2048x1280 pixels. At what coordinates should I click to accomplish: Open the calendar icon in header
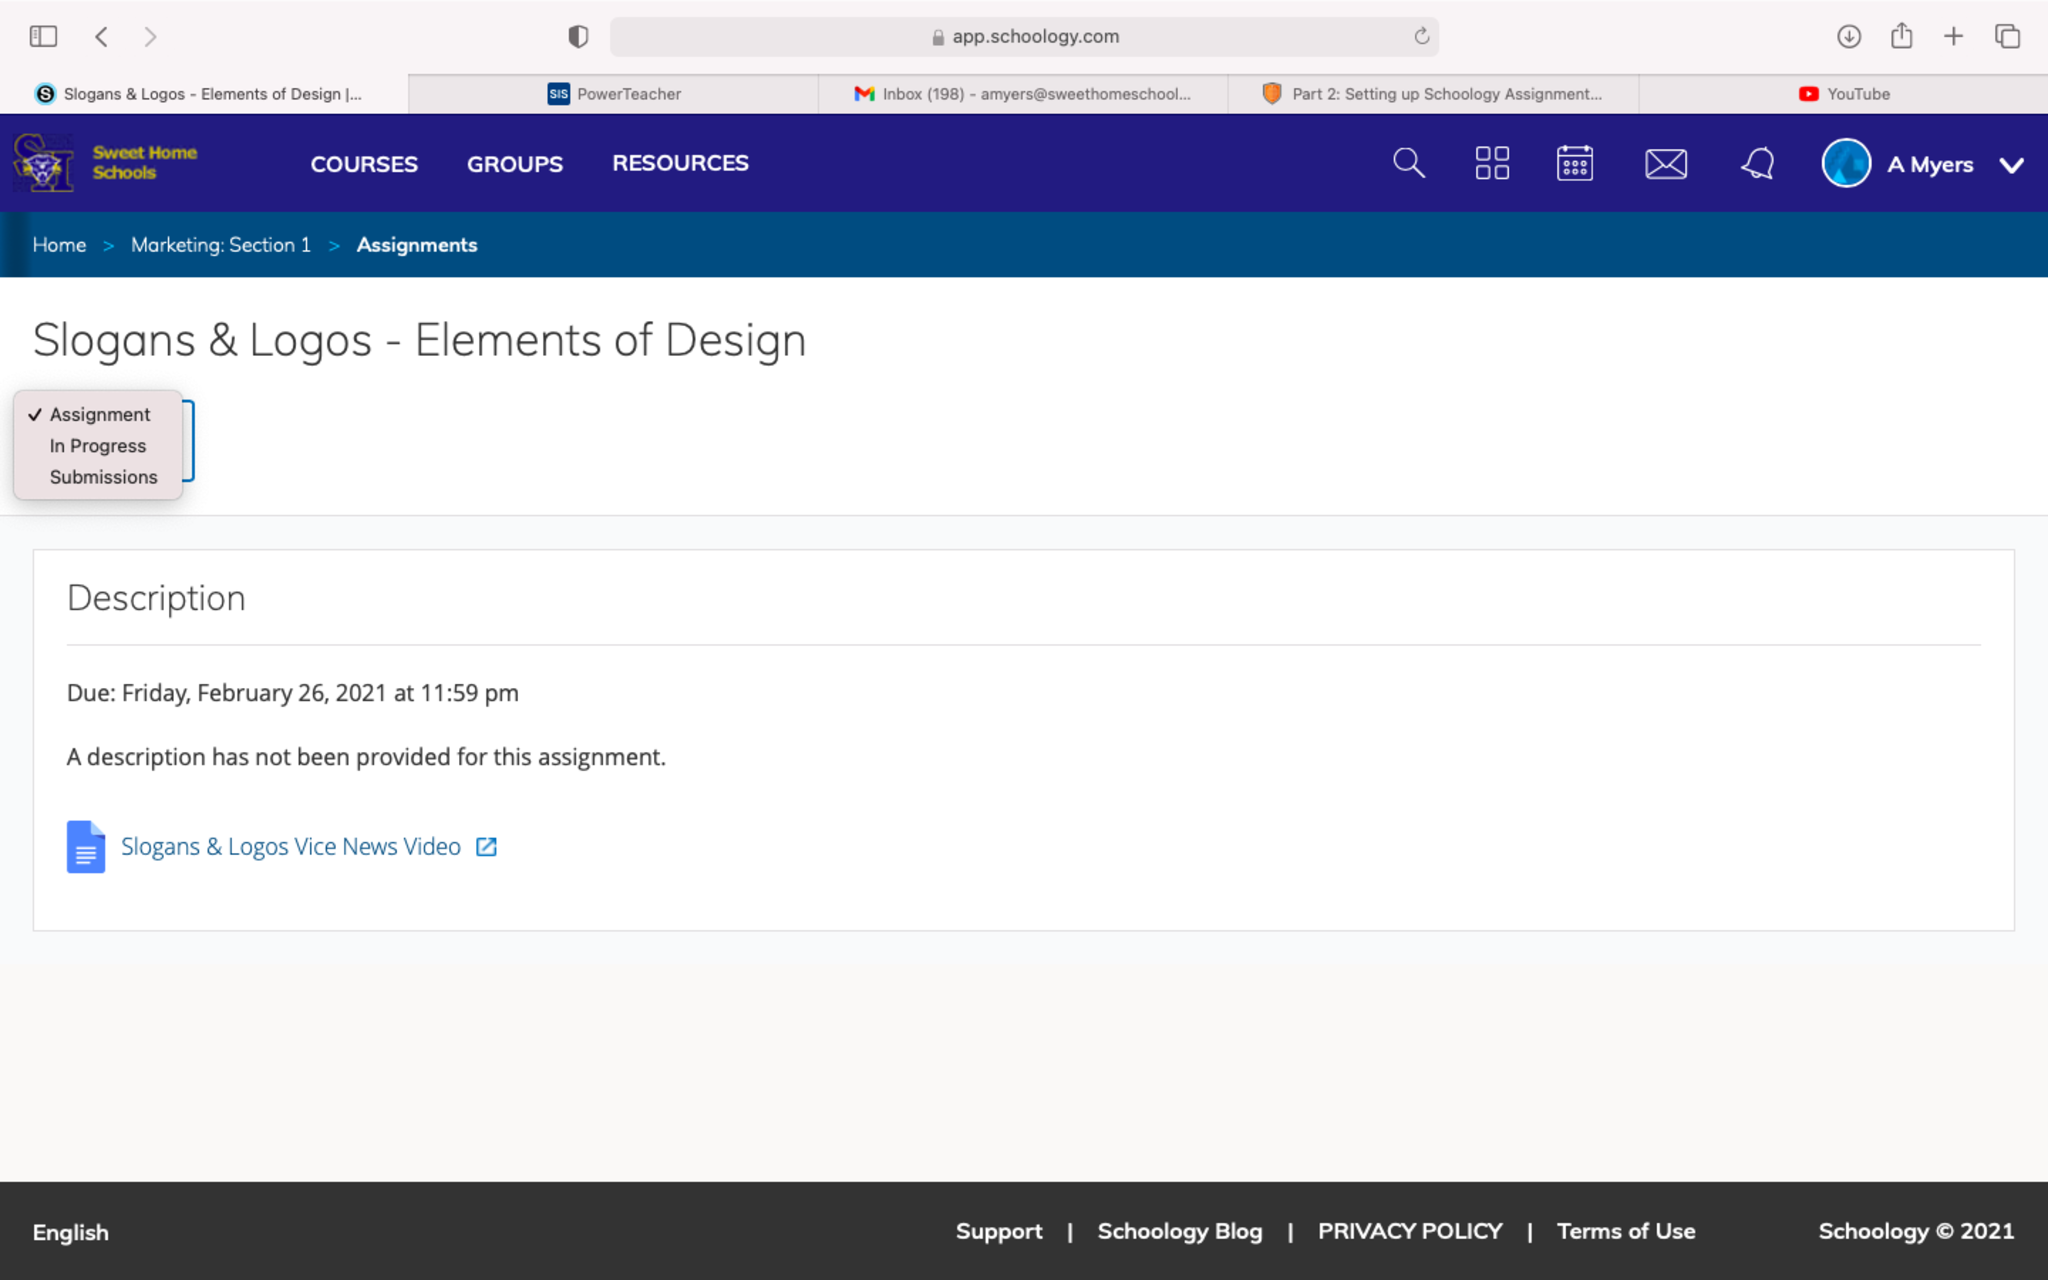(x=1575, y=163)
